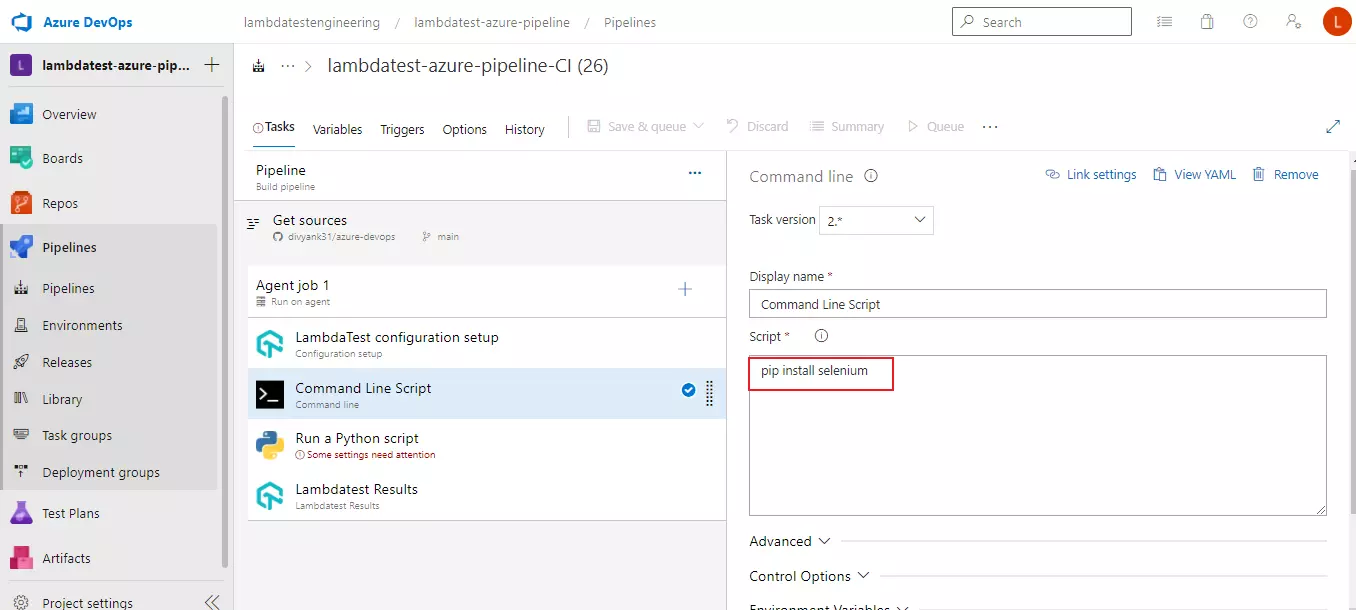Click the View YAML button
The width and height of the screenshot is (1356, 610).
point(1194,175)
